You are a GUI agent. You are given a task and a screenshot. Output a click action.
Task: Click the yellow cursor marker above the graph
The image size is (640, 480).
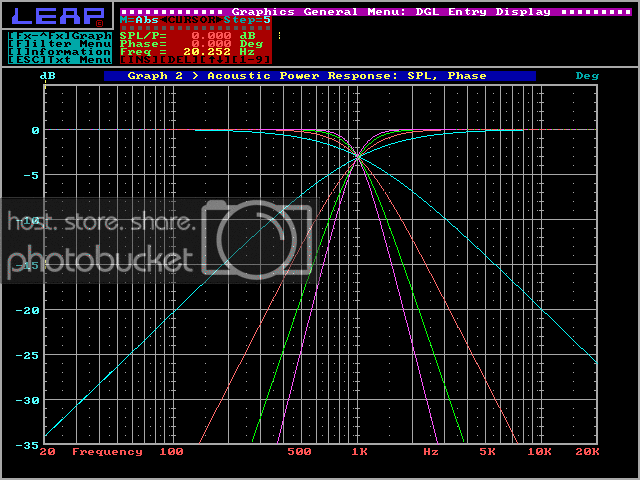tap(45, 85)
